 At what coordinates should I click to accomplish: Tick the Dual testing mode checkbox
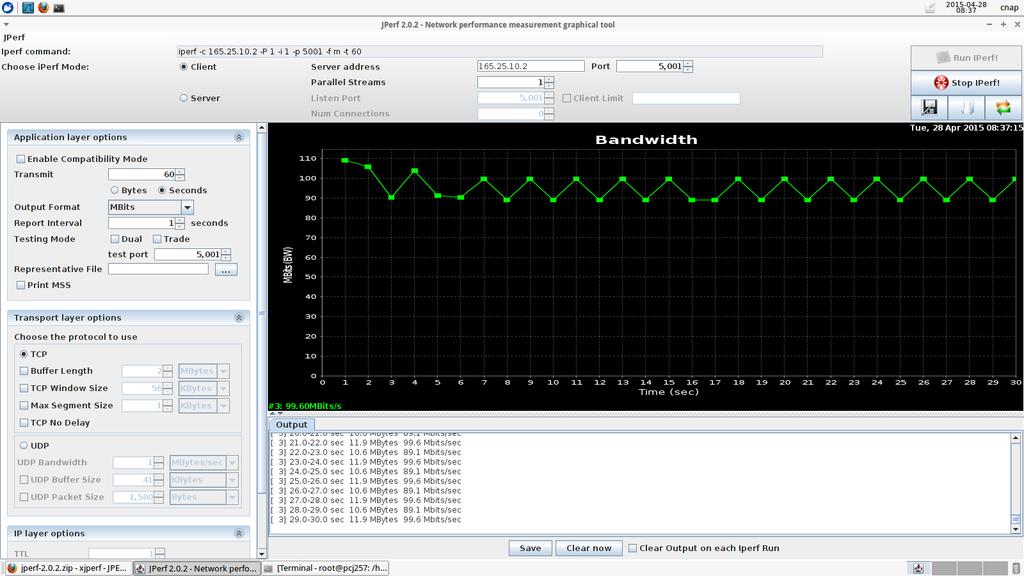coord(114,239)
